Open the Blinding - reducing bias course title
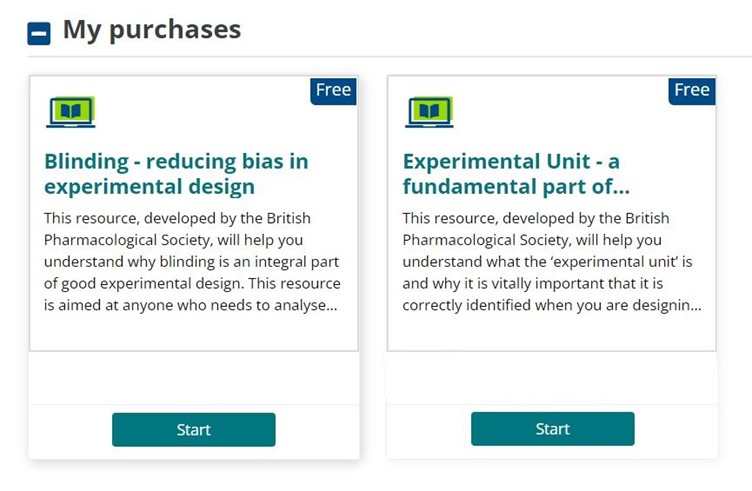This screenshot has width=752, height=491. click(x=176, y=174)
